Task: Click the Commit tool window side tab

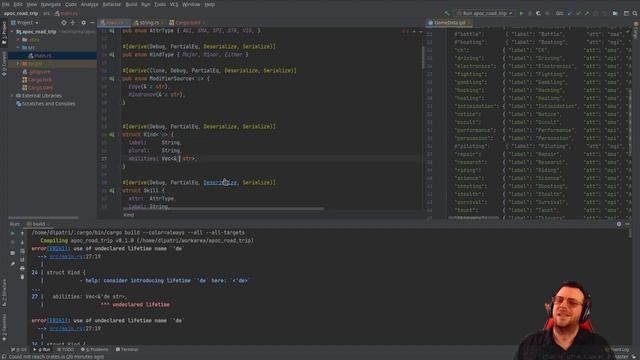Action: [4, 64]
